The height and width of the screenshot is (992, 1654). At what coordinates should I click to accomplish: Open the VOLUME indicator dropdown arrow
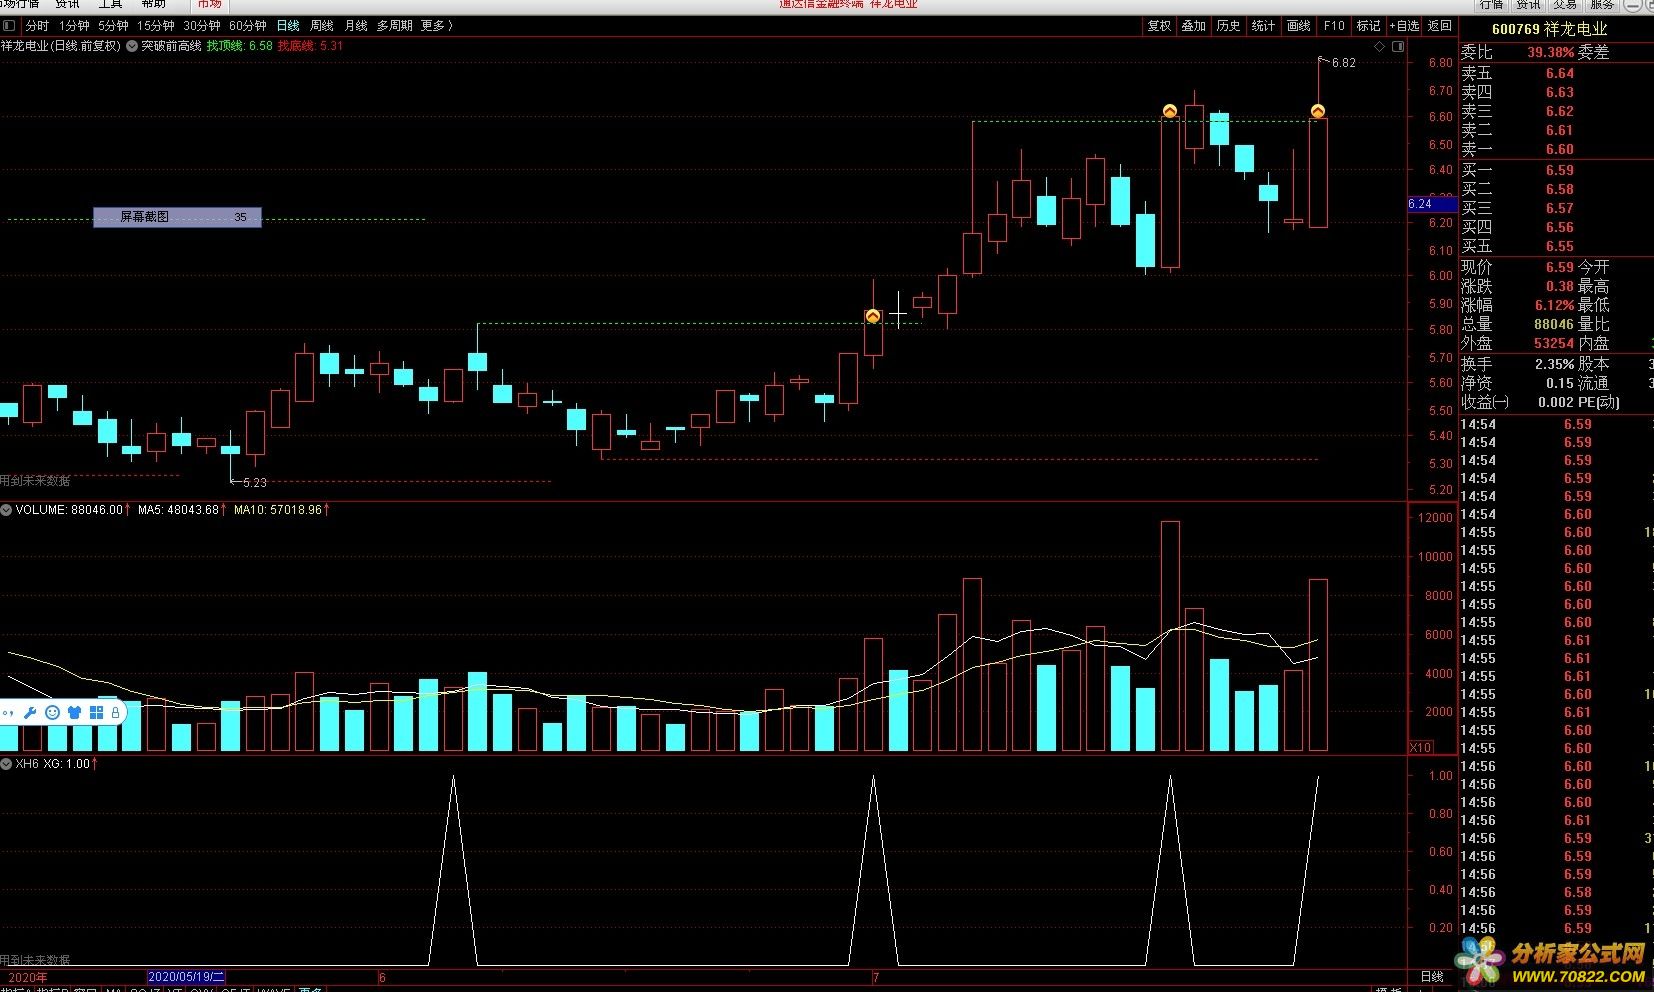7,510
